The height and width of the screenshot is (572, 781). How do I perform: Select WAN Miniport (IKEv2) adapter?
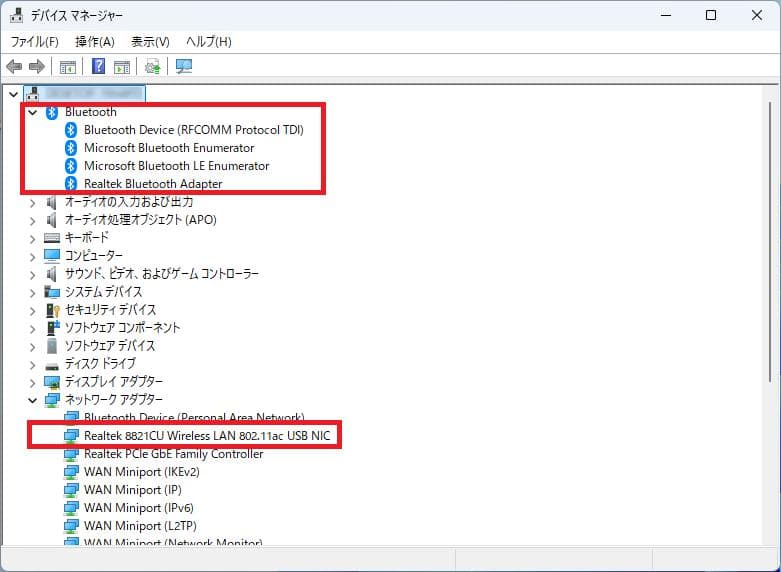click(141, 472)
